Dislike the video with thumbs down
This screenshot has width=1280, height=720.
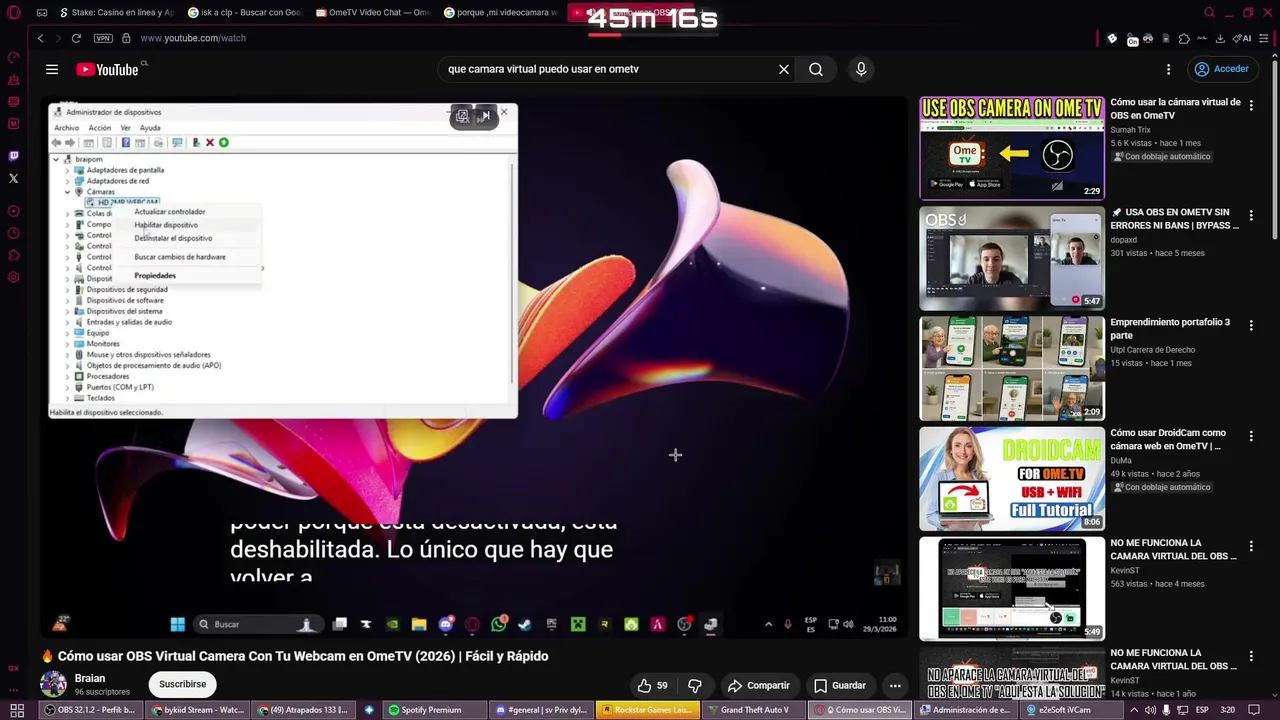point(694,685)
